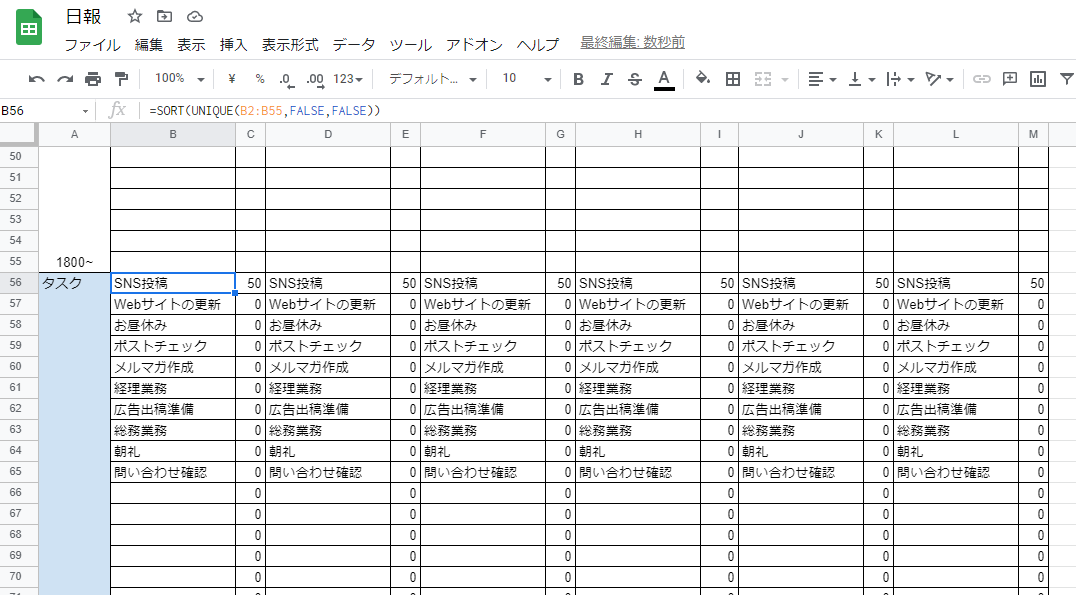Click merge cells icon

click(x=763, y=79)
